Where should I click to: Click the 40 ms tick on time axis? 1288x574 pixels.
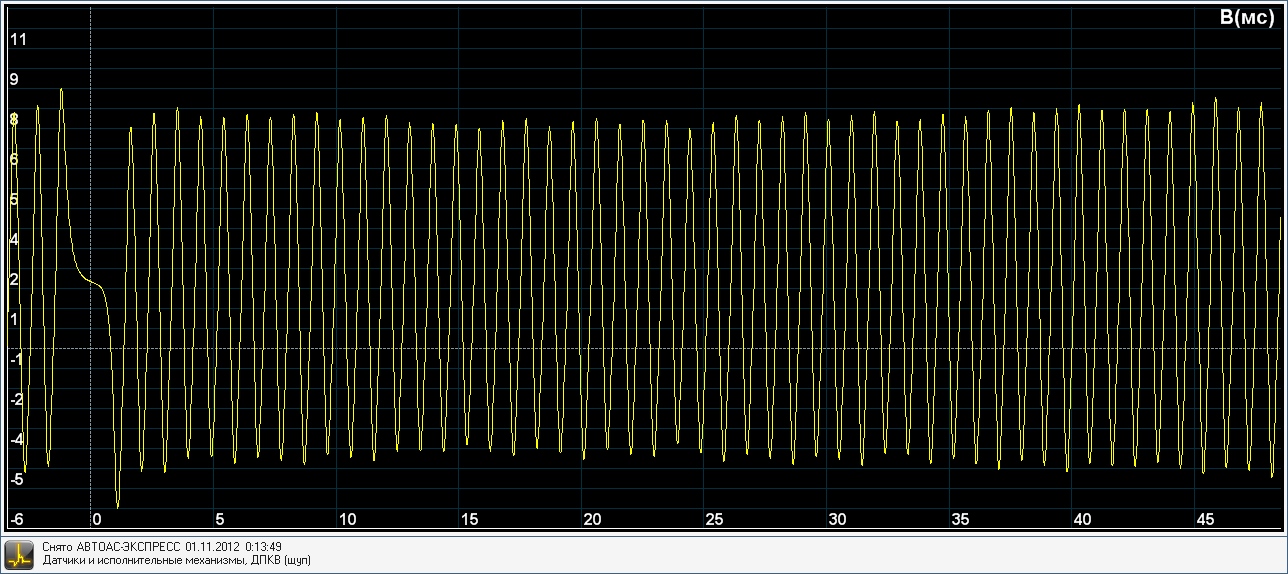coord(1082,520)
